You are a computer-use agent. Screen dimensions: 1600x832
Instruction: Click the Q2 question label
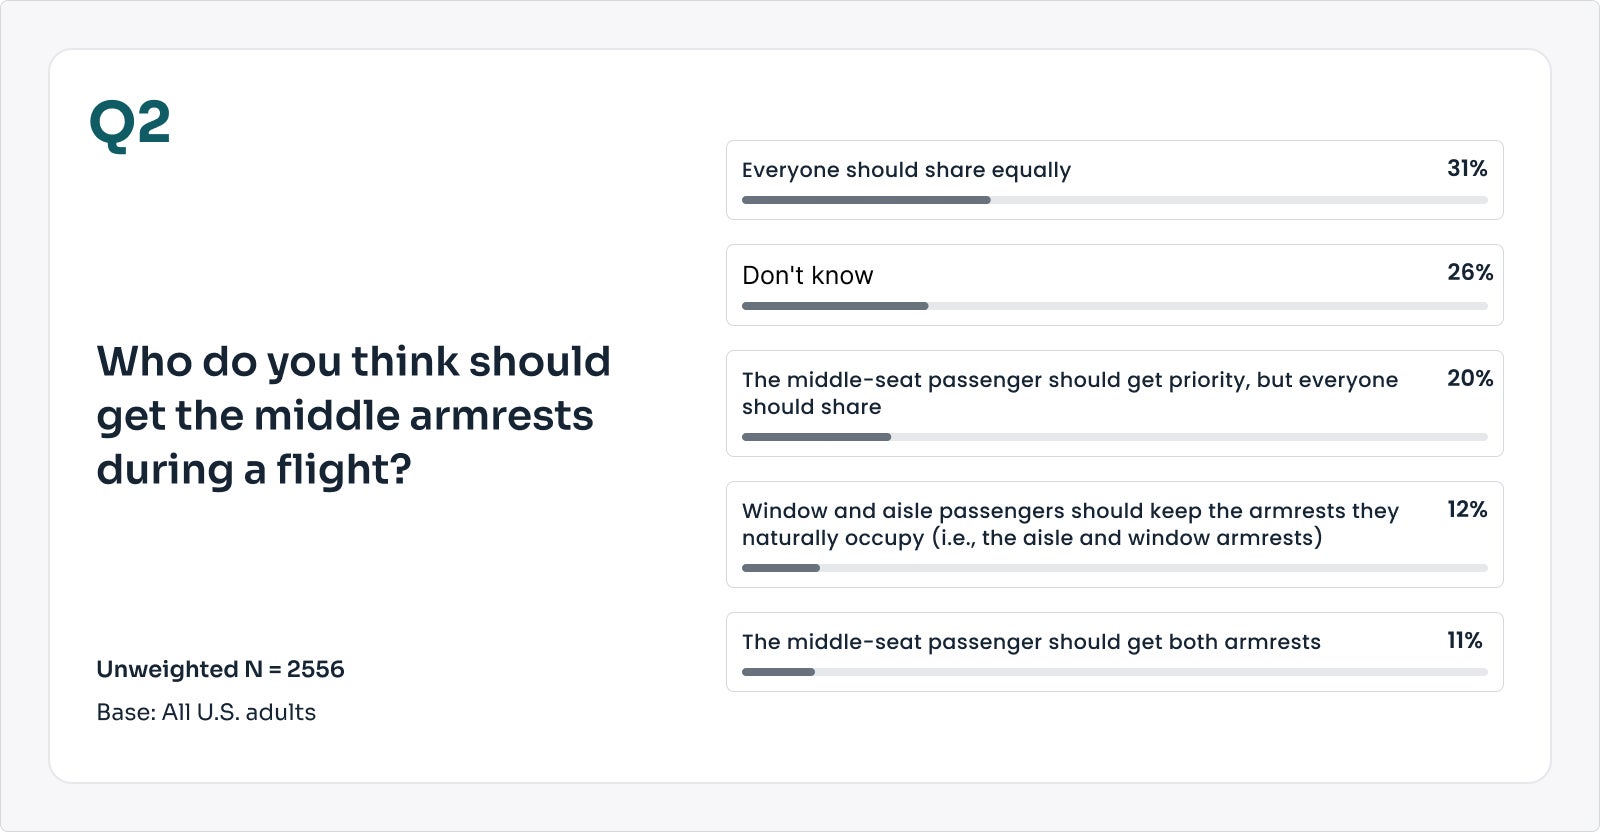click(130, 125)
